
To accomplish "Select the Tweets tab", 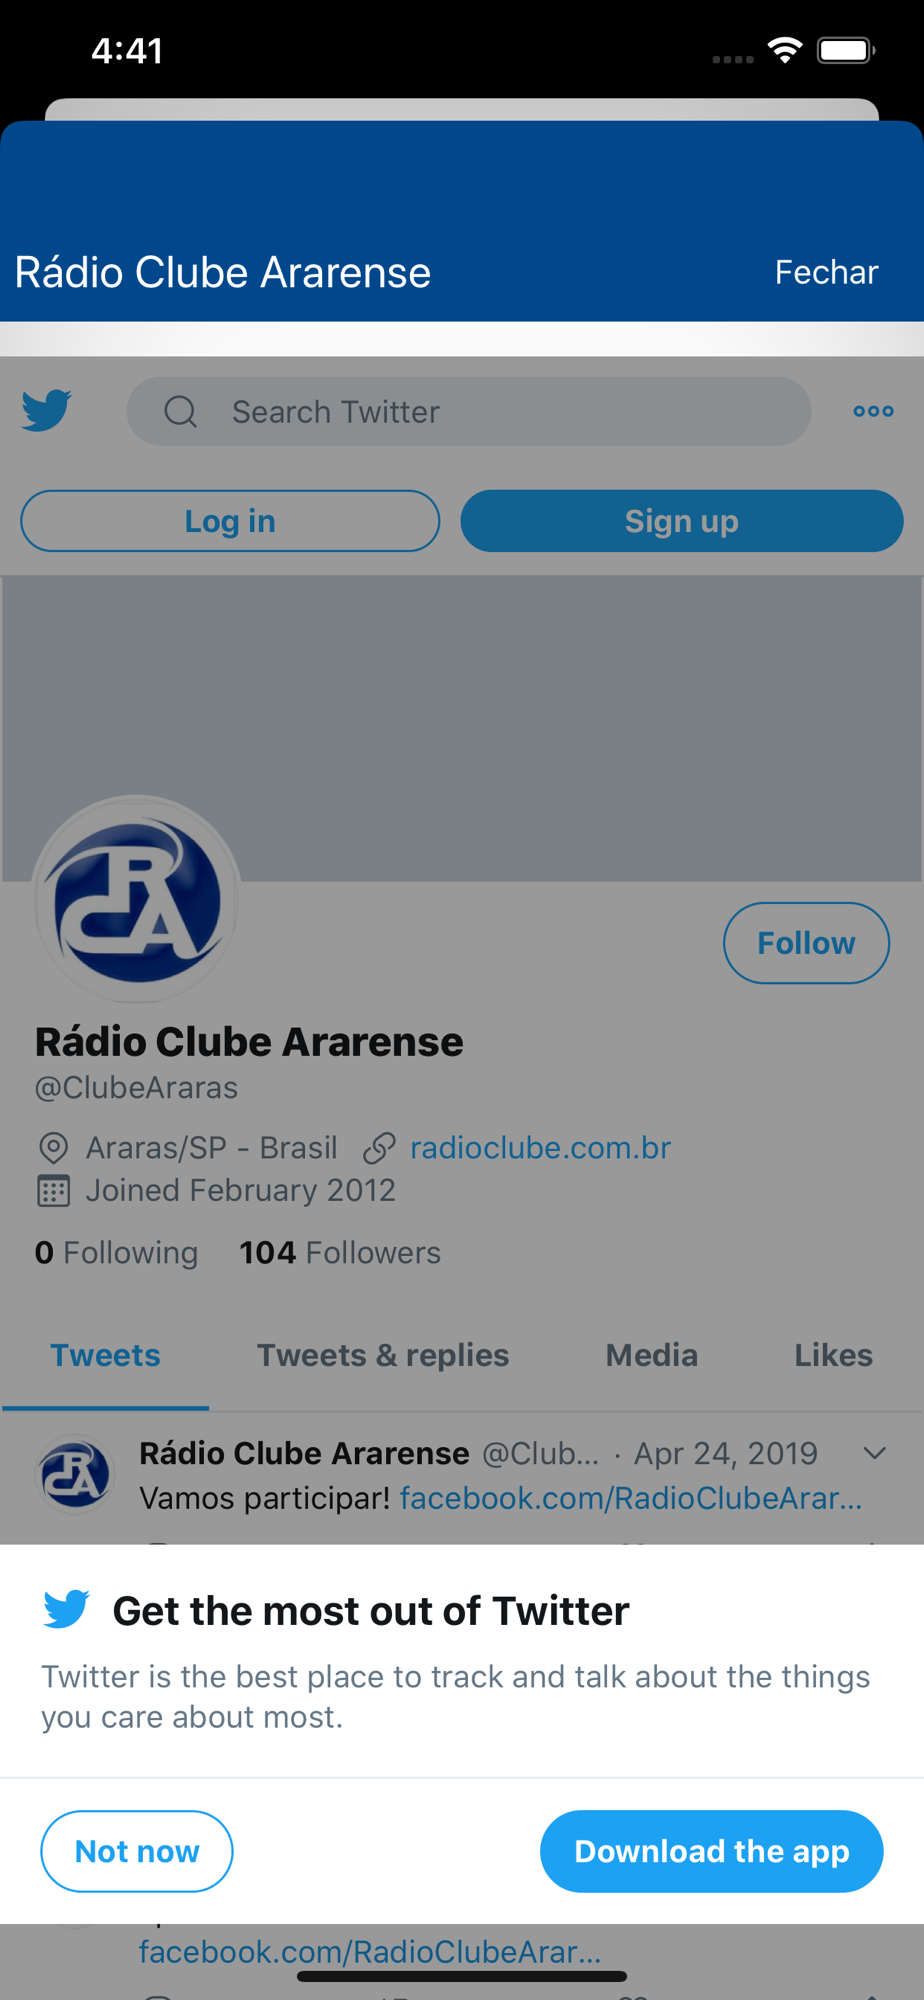I will click(x=105, y=1355).
